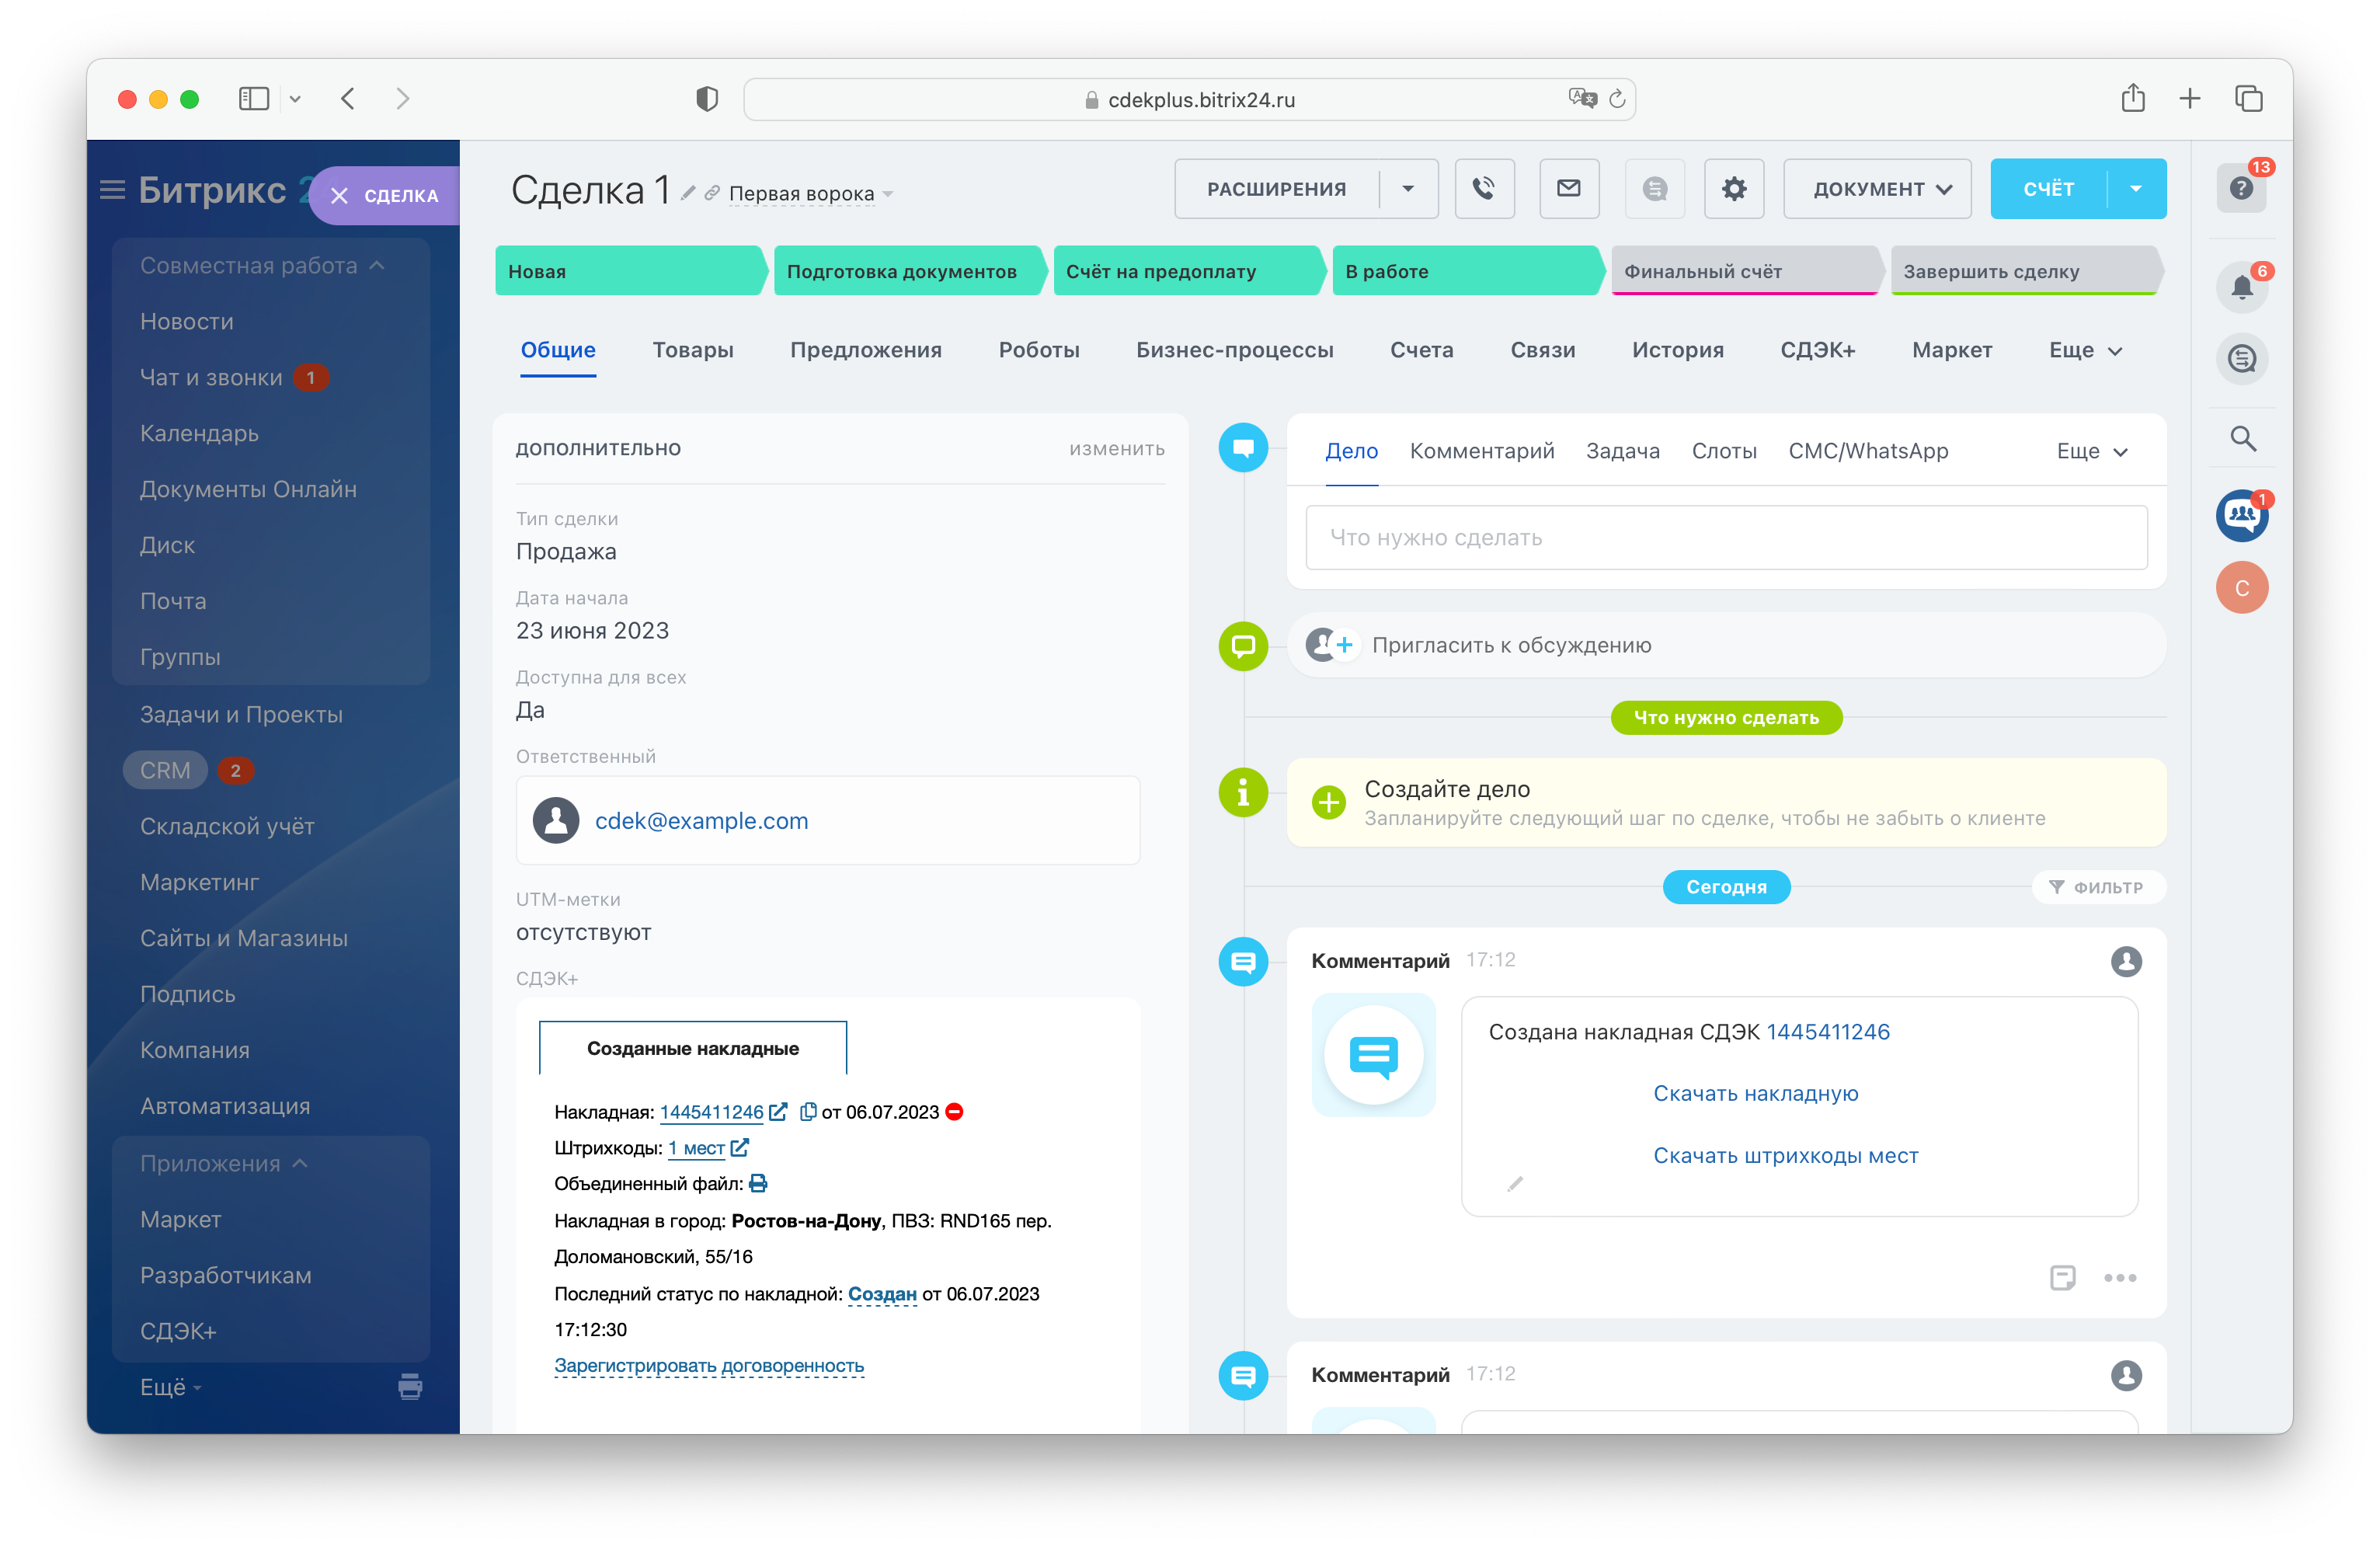Edit deal title pencil icon
The image size is (2380, 1549).
coord(688,193)
